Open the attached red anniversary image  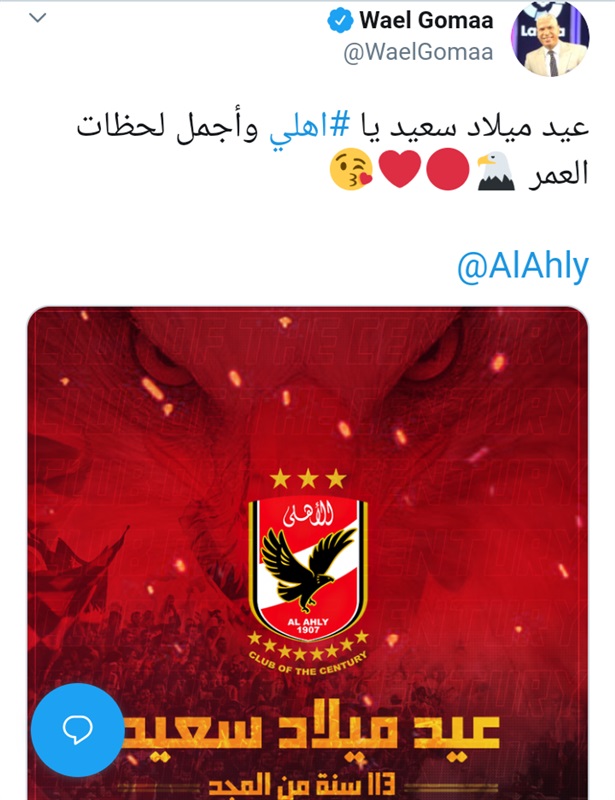coord(308,554)
